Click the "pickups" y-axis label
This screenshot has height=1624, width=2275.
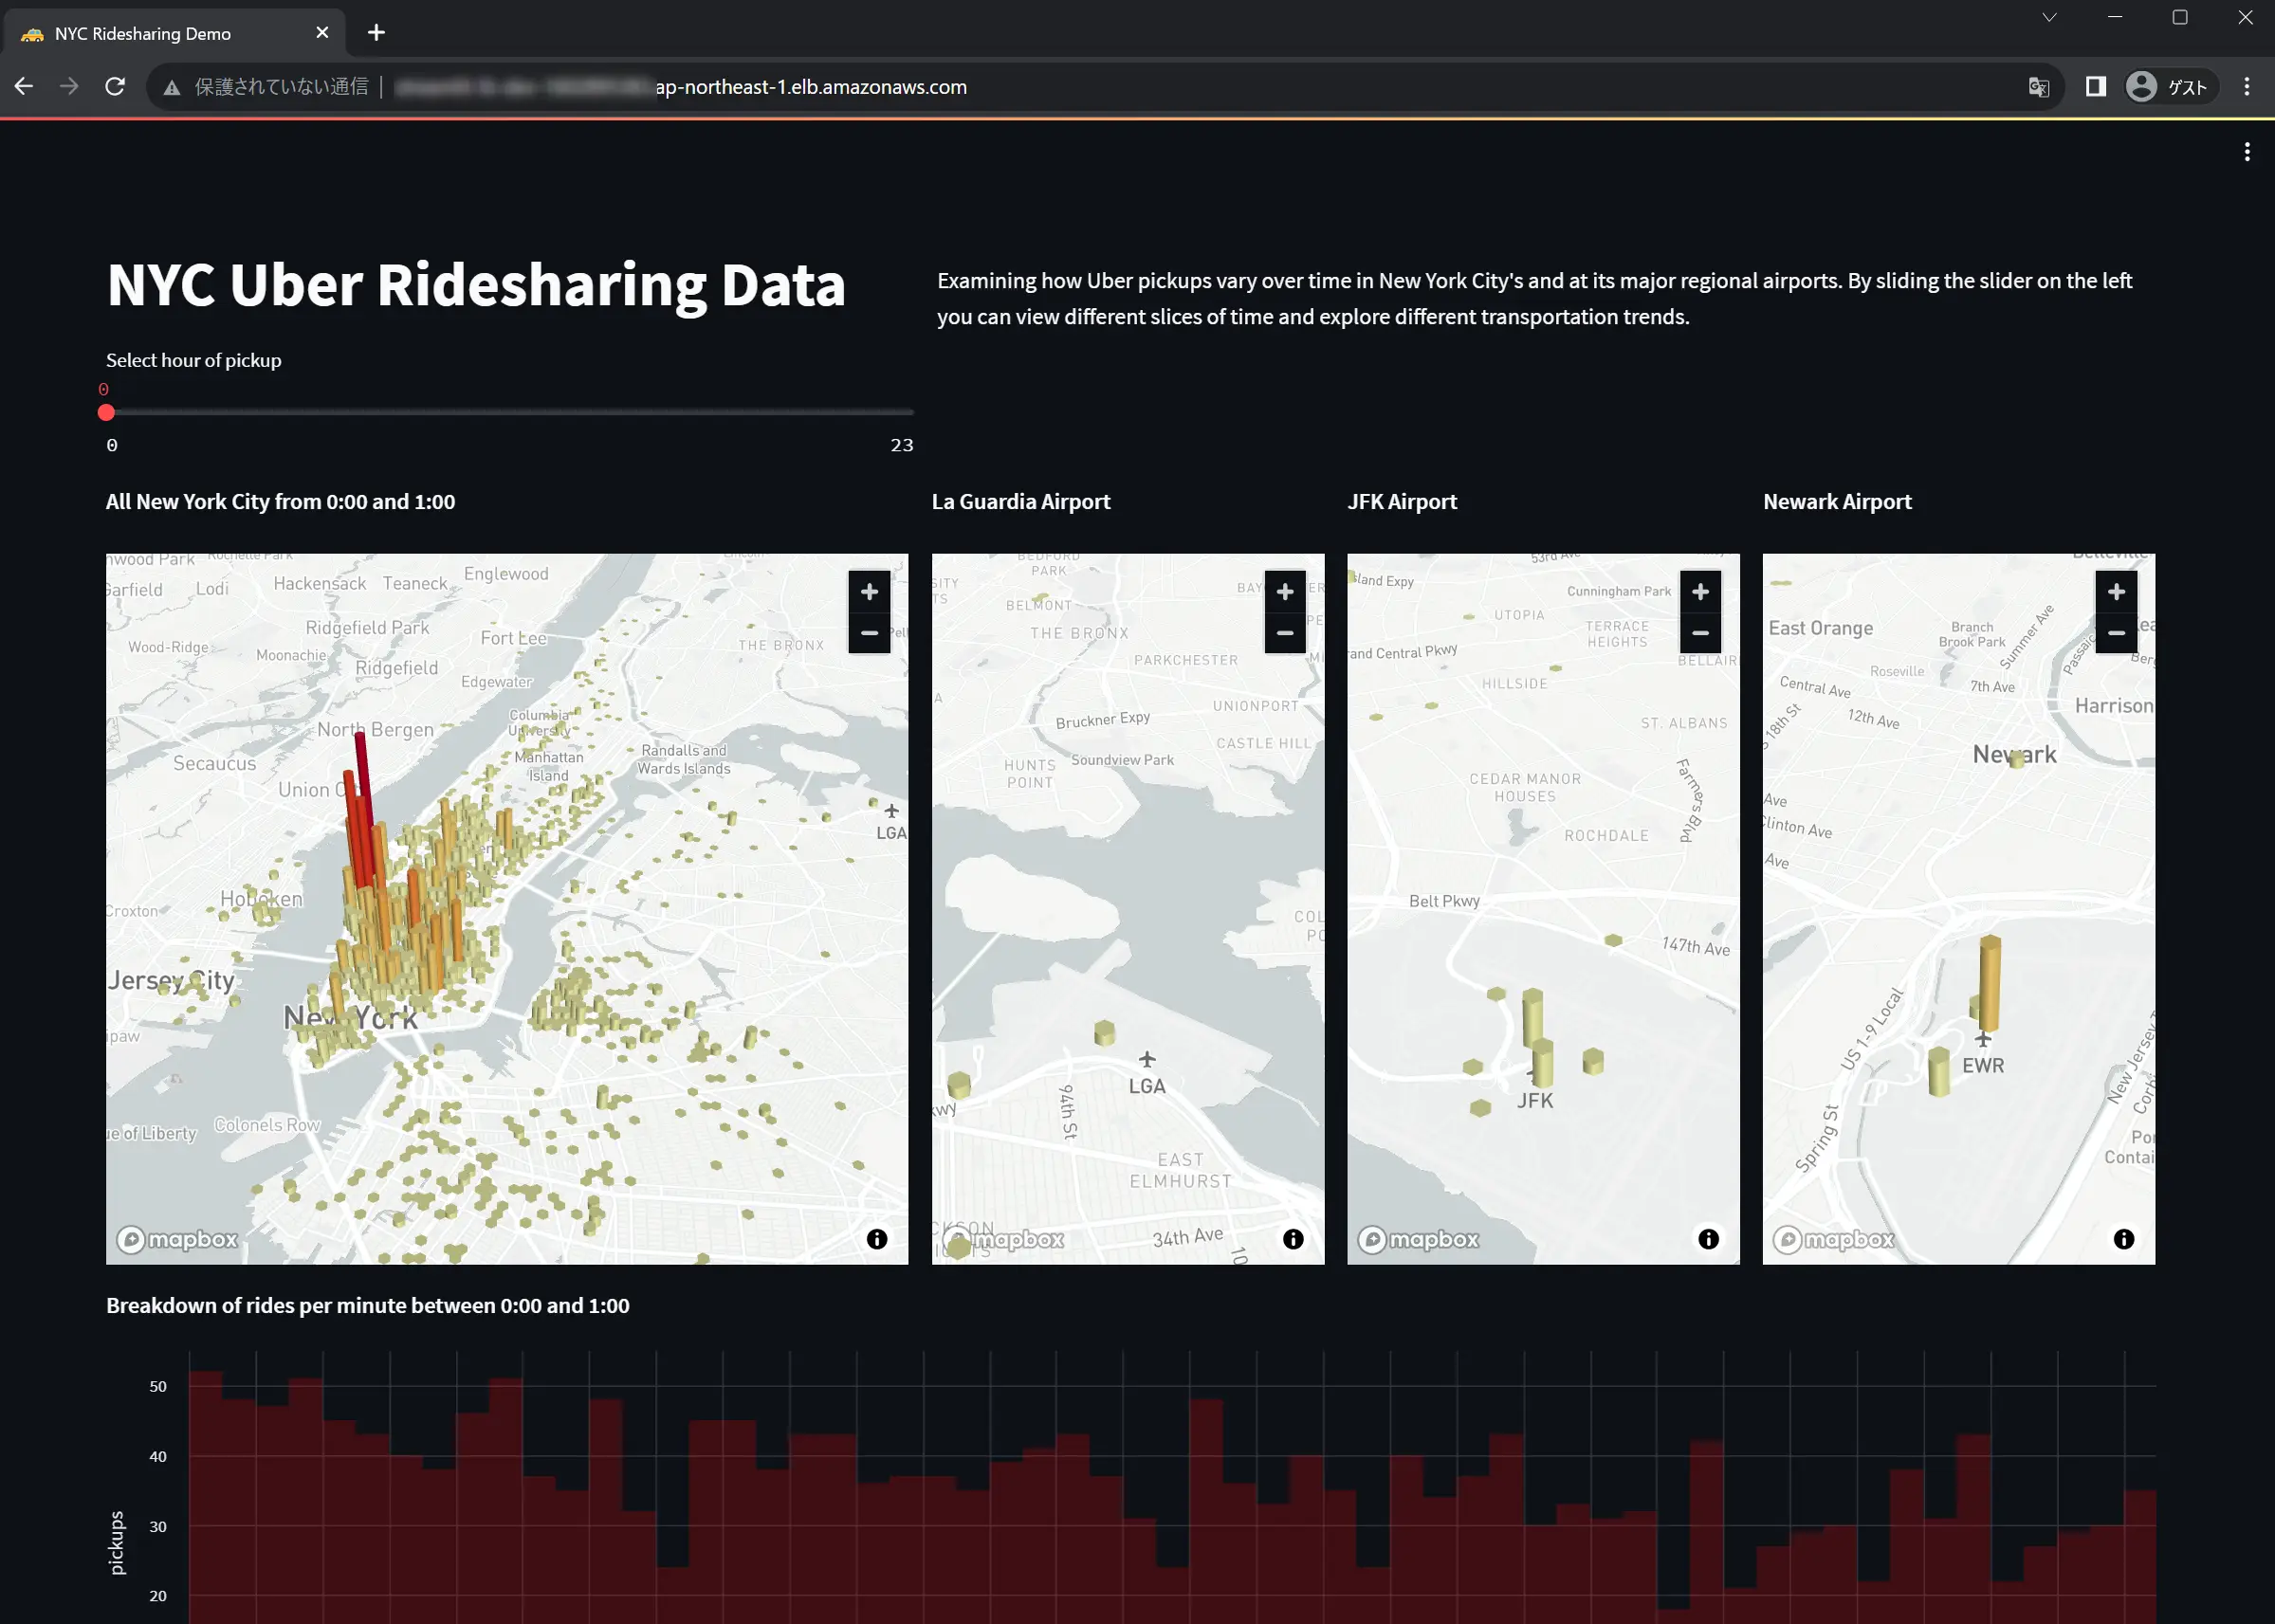(116, 1542)
